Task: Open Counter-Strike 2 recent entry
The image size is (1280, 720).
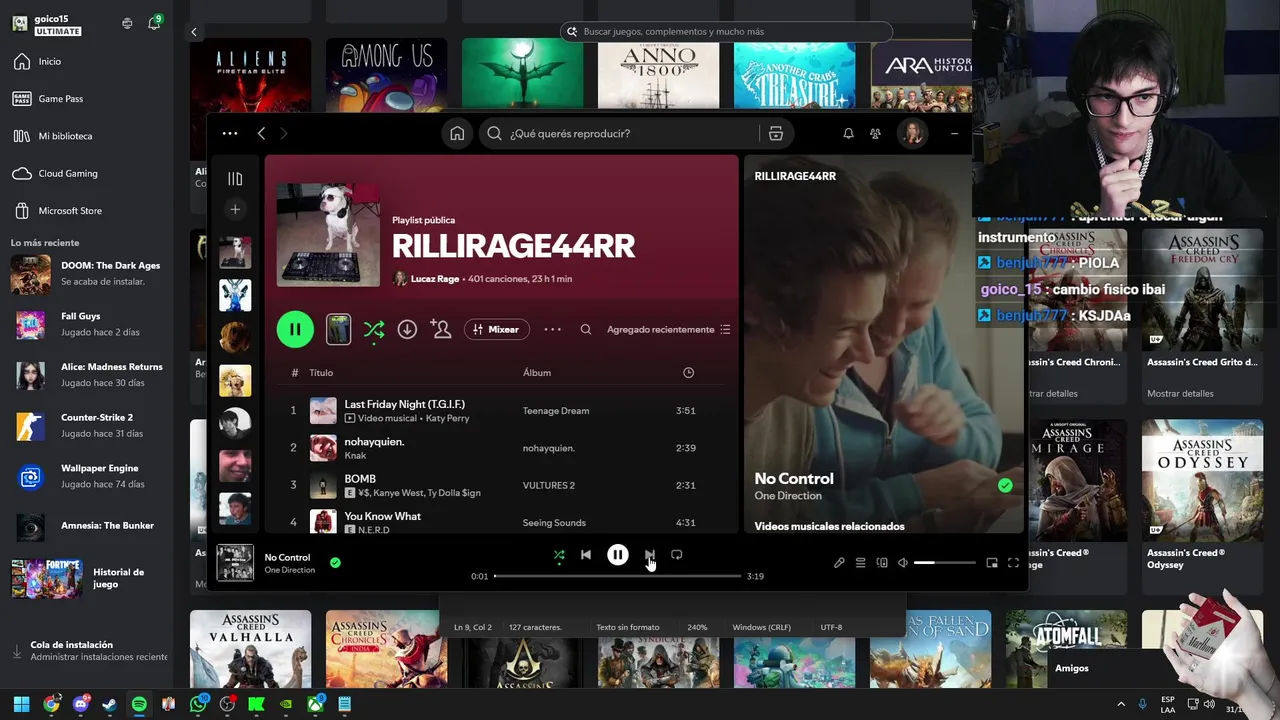Action: point(86,425)
